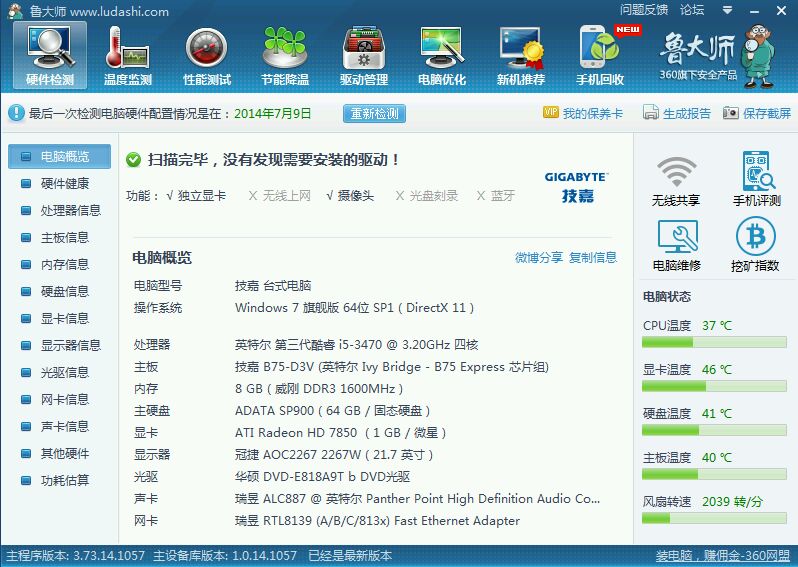Click 复制信息 copy info link
The width and height of the screenshot is (798, 567).
coord(593,258)
